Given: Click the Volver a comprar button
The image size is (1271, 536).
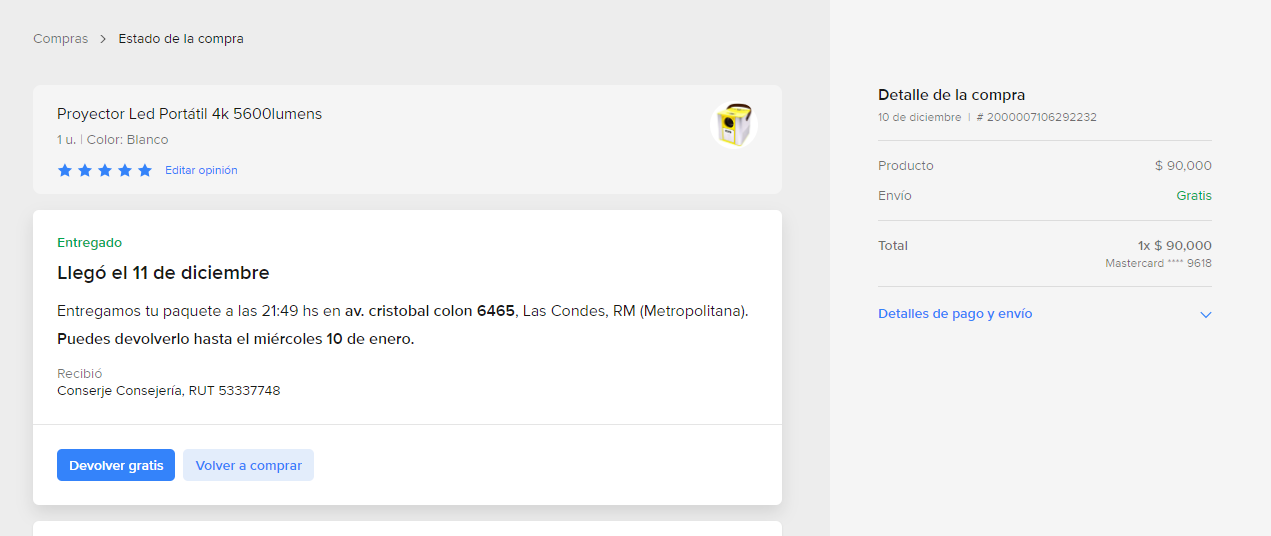Looking at the screenshot, I should coord(248,465).
